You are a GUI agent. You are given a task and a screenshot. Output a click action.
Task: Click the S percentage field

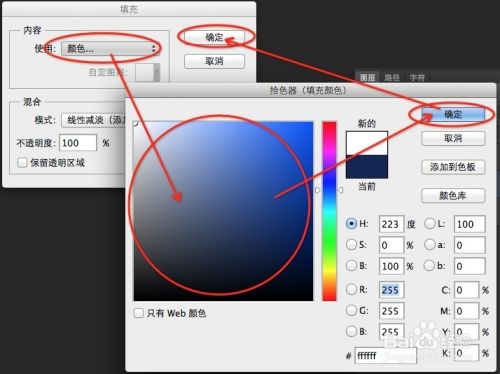point(391,245)
